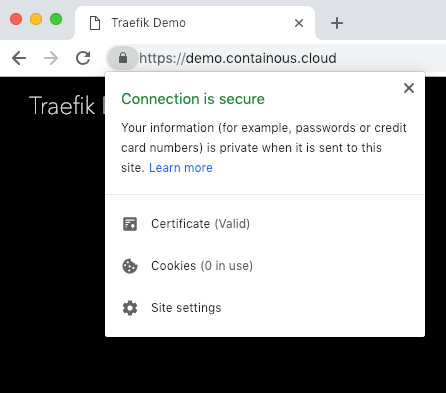Click the padlock icon in address bar
The width and height of the screenshot is (446, 393).
(123, 58)
